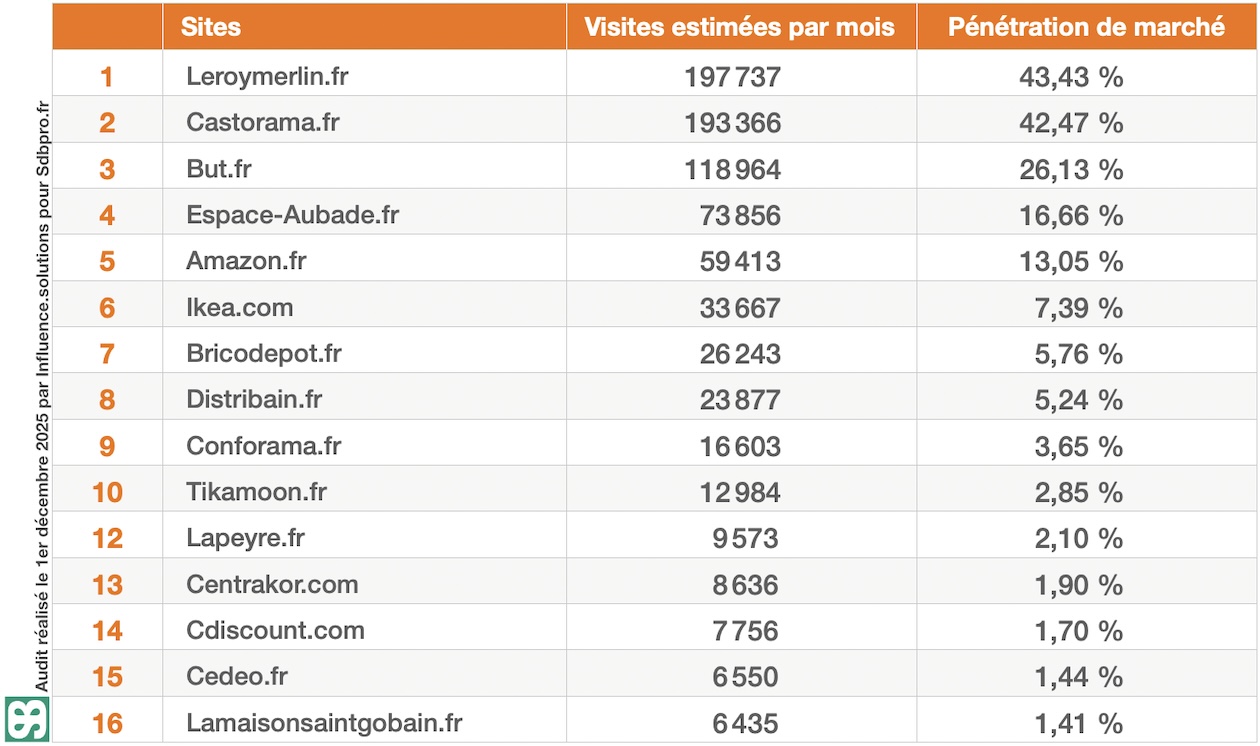This screenshot has width=1260, height=746.
Task: Select the Cdiscount.com site name
Action: click(x=275, y=630)
